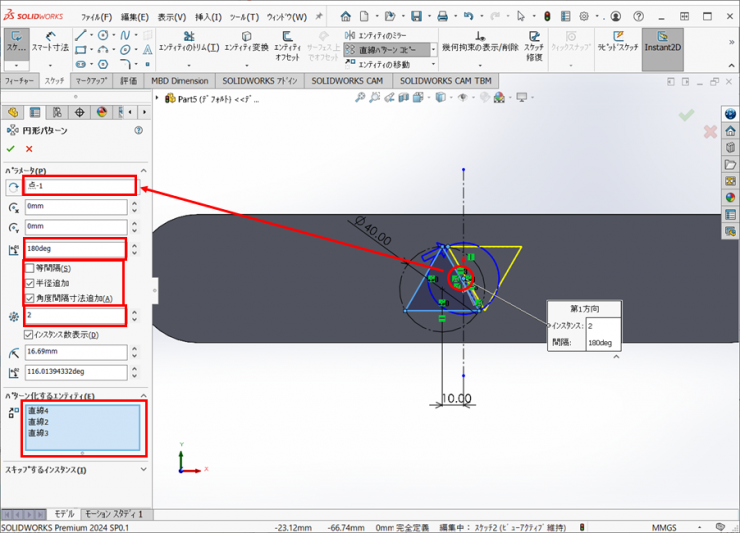
Task: Cancel pattern with the red X icon
Action: pyautogui.click(x=29, y=149)
